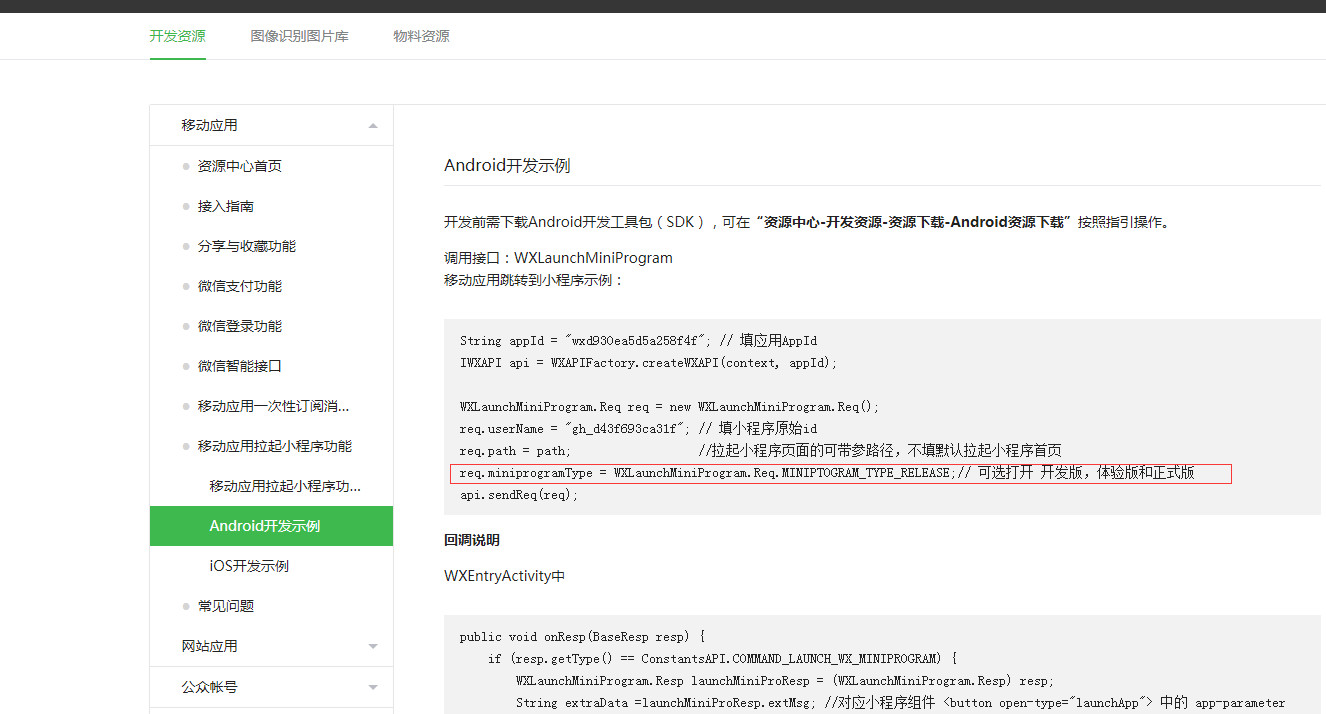Viewport: 1326px width, 714px height.
Task: Open 移动应用一次性订阅消... sidebar item
Action: [273, 406]
